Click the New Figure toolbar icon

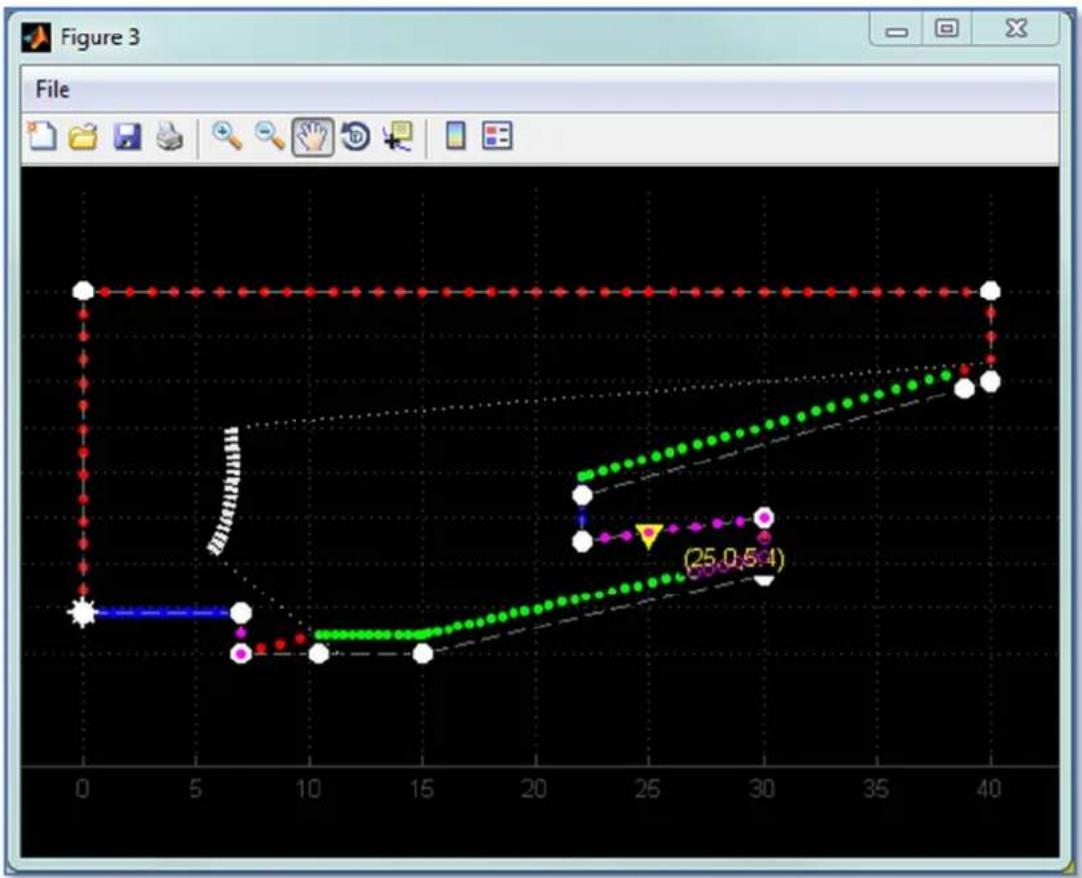click(x=41, y=135)
